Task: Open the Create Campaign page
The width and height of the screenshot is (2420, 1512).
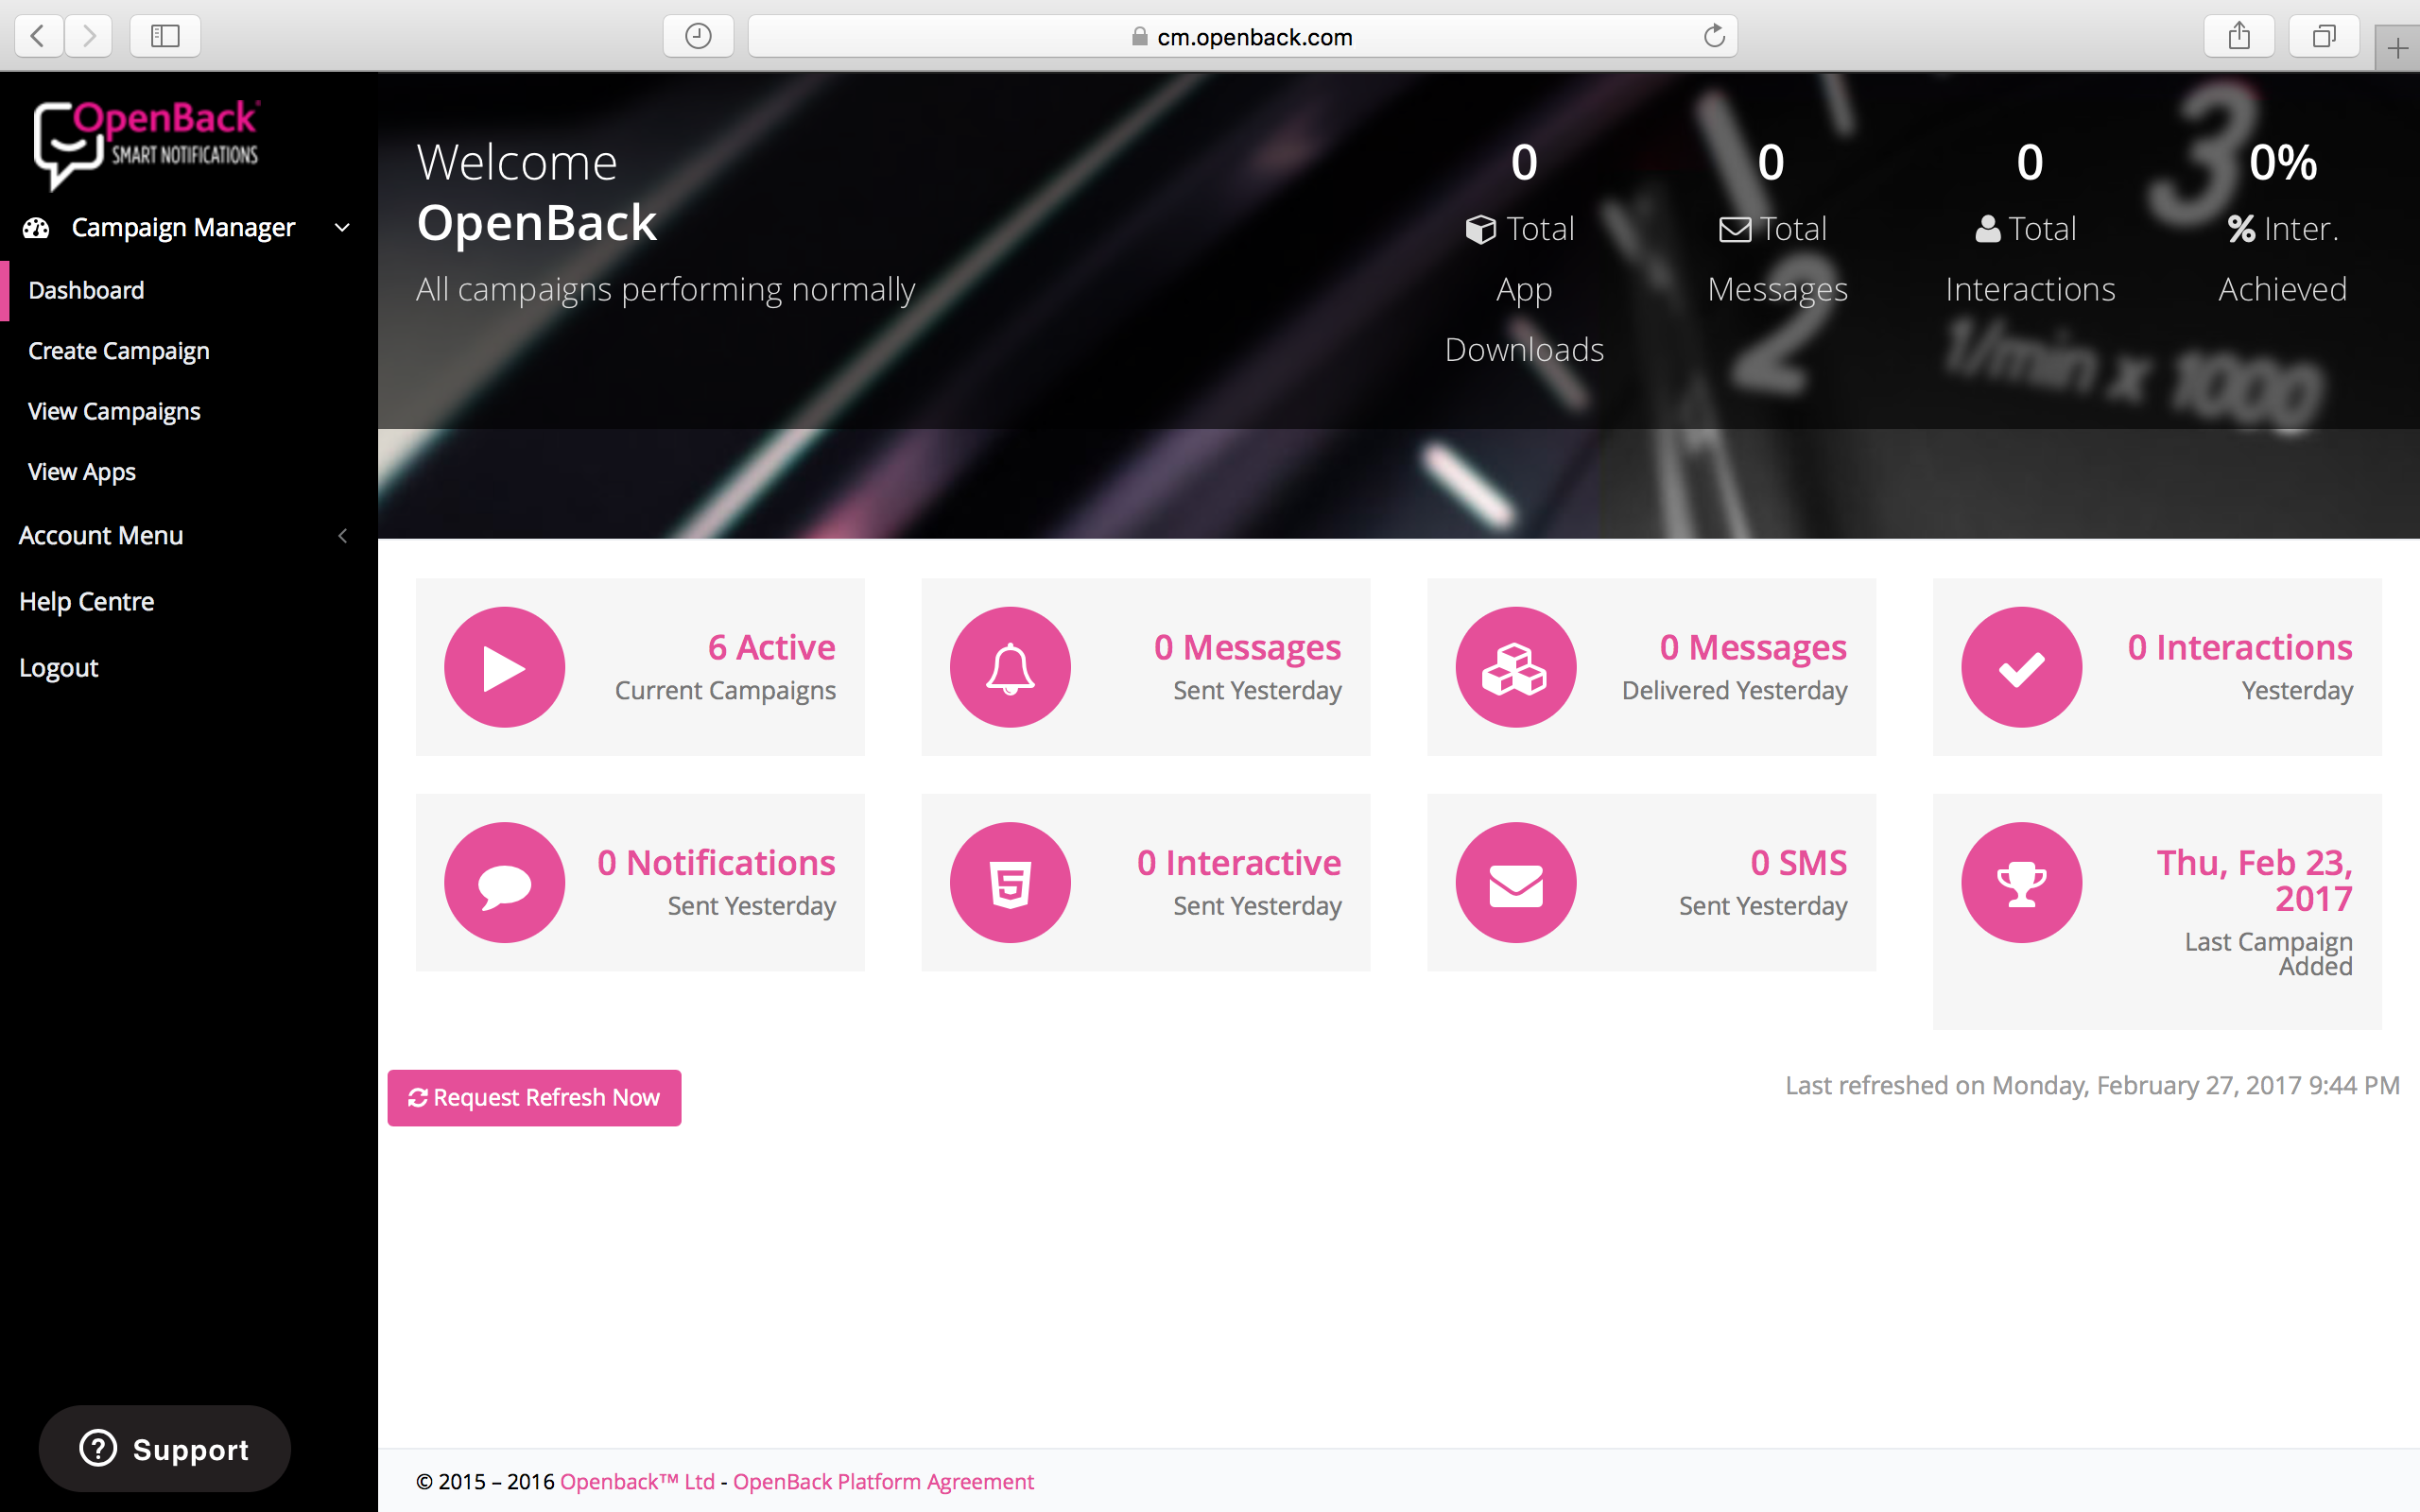Action: [119, 351]
